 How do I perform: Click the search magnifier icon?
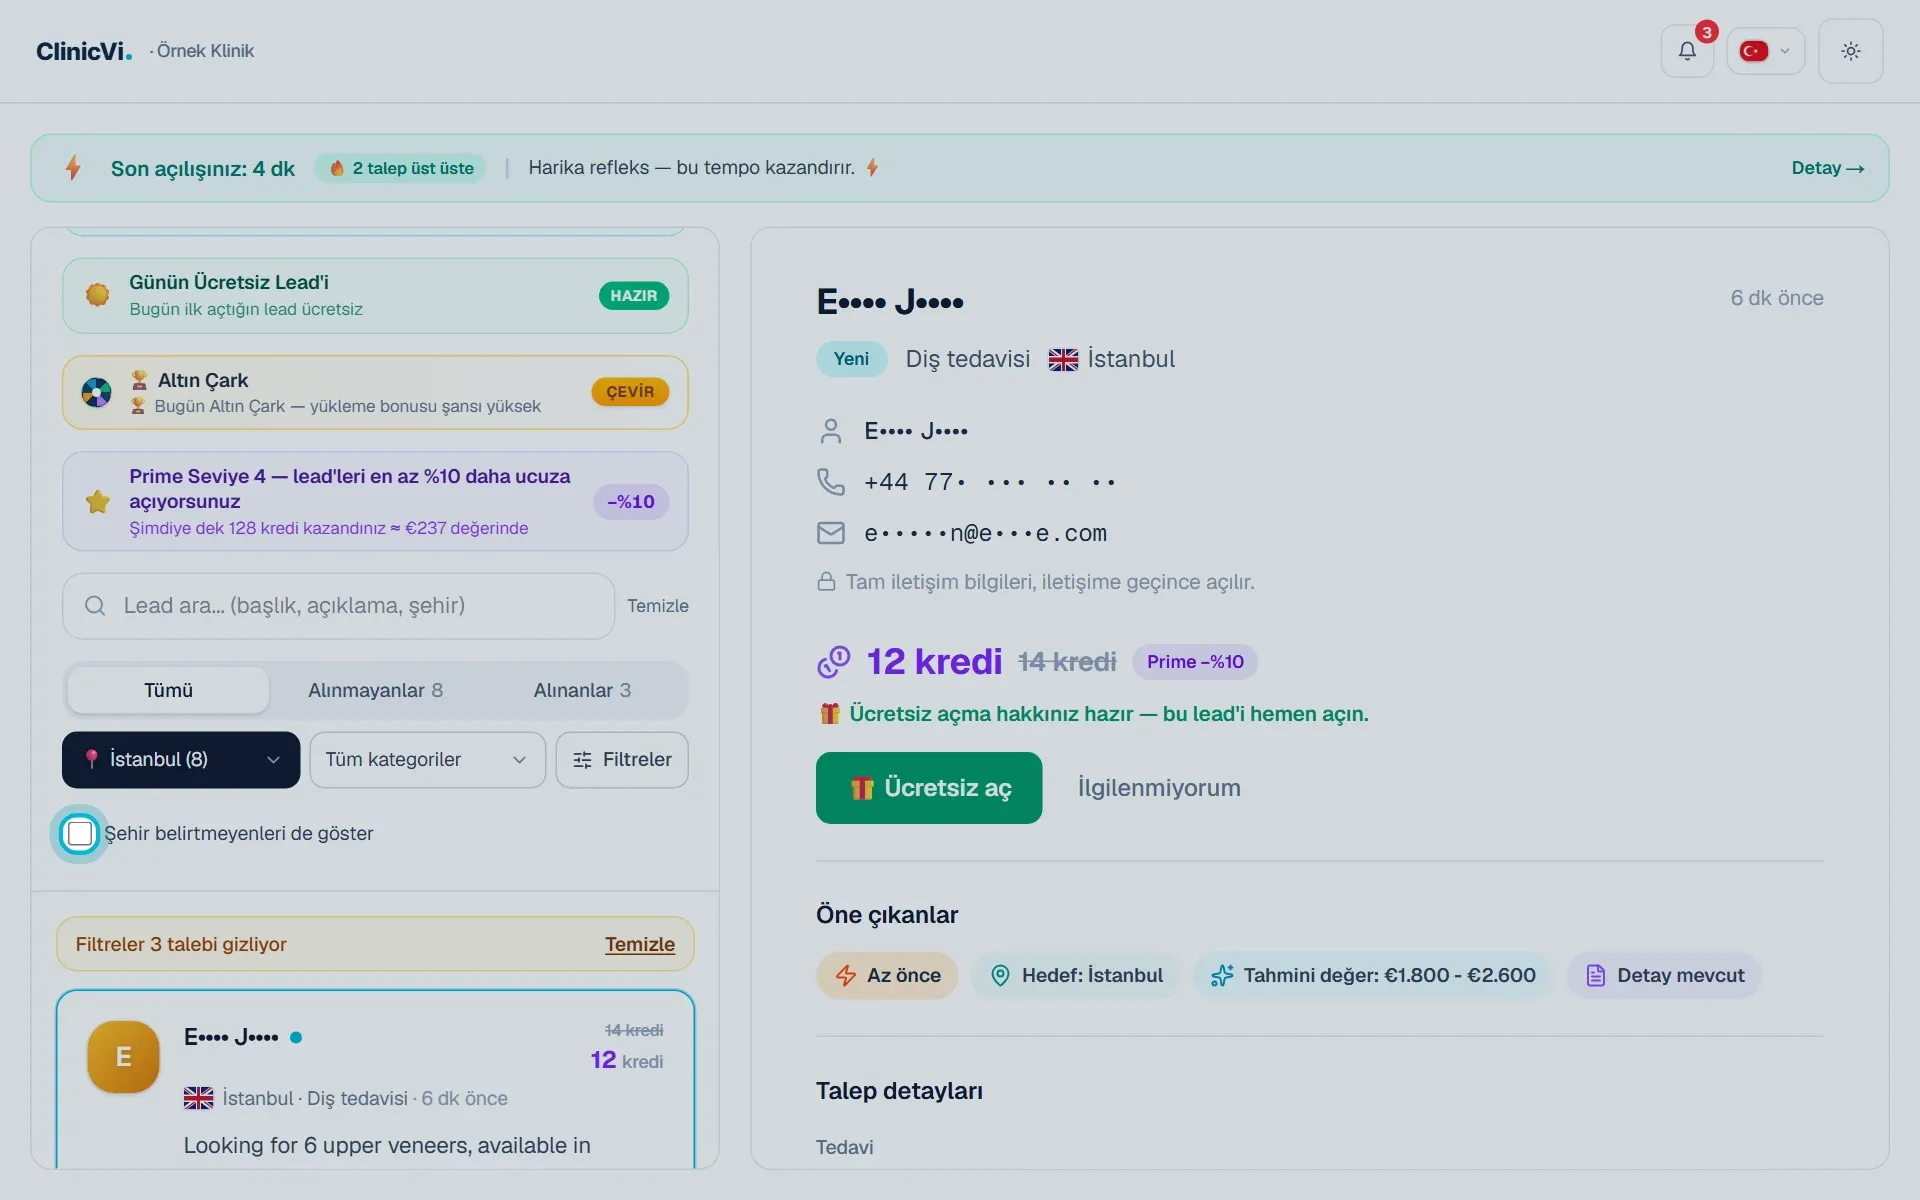pyautogui.click(x=95, y=606)
